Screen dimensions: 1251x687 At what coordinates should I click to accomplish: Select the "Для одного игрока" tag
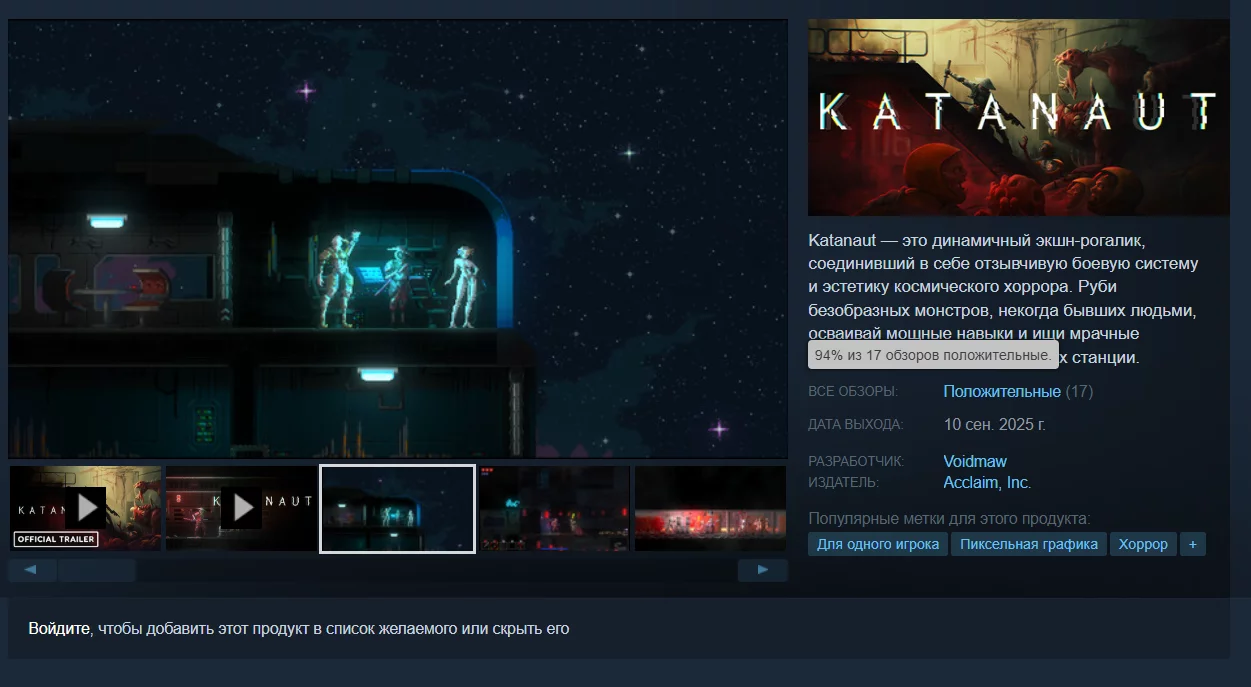[x=878, y=544]
